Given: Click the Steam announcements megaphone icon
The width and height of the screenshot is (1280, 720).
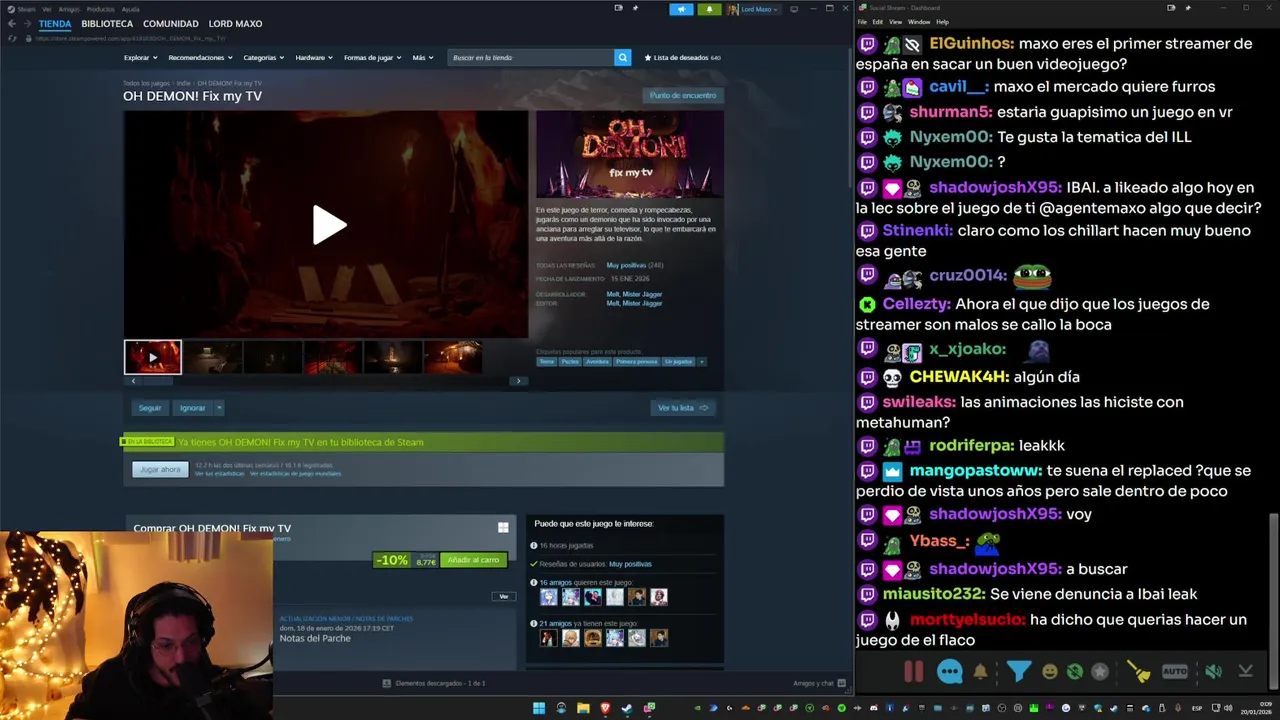Looking at the screenshot, I should coord(681,9).
